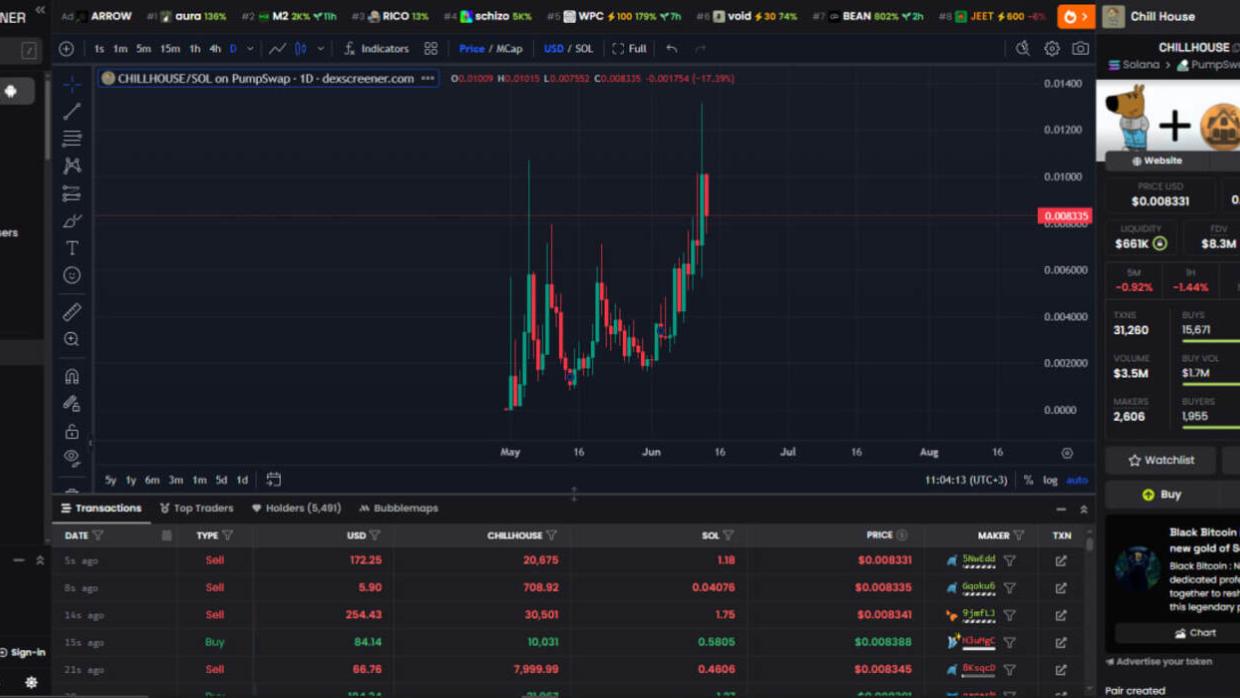Filter by CHILLHOUSE amount column
This screenshot has height=698, width=1240.
(551, 536)
